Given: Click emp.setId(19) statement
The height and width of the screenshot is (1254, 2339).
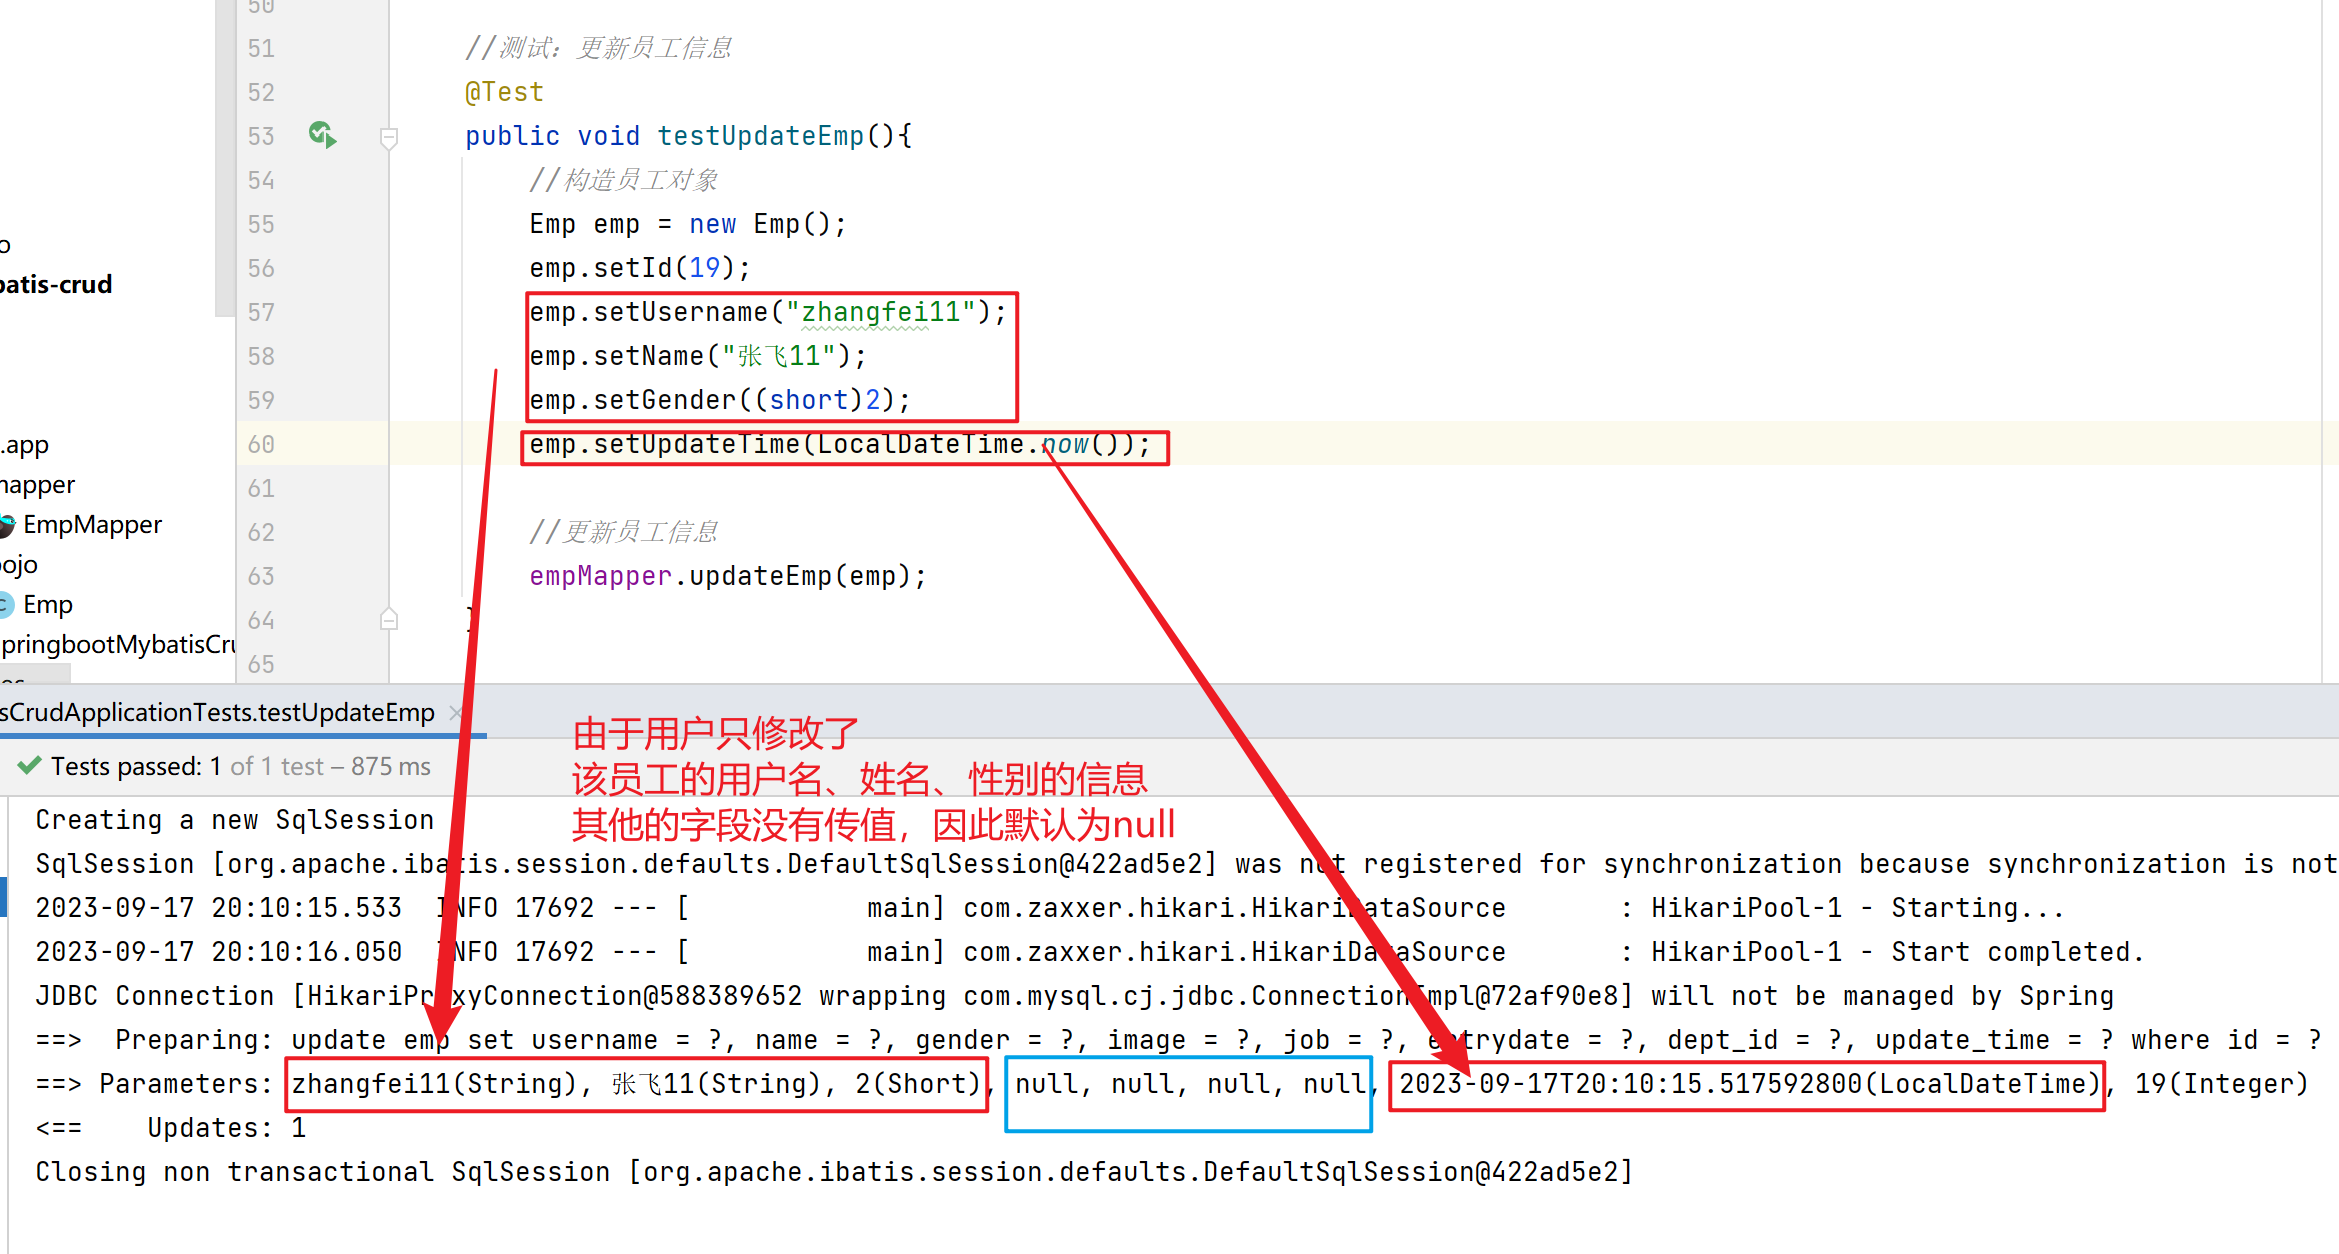Looking at the screenshot, I should (x=640, y=268).
